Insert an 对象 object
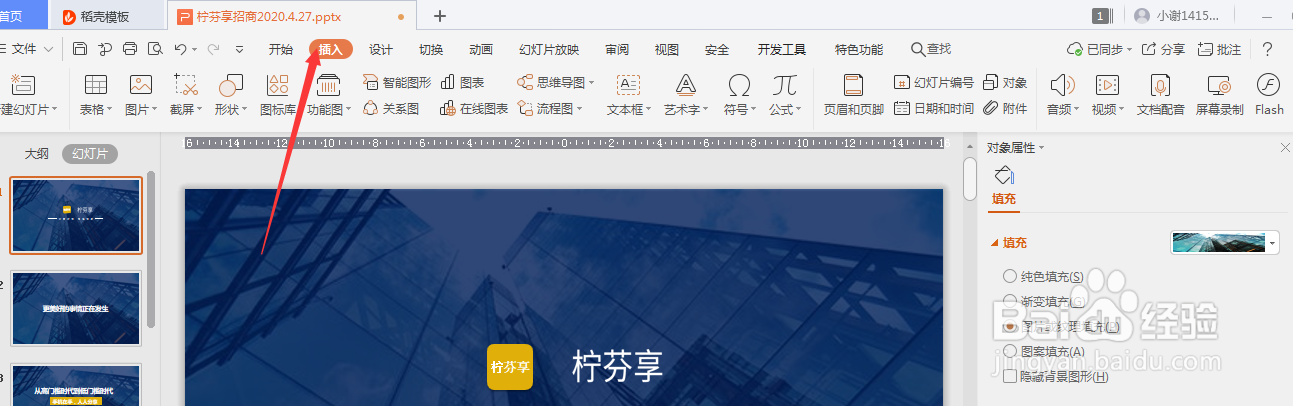Screen dimensions: 1293x406 (x=1005, y=82)
